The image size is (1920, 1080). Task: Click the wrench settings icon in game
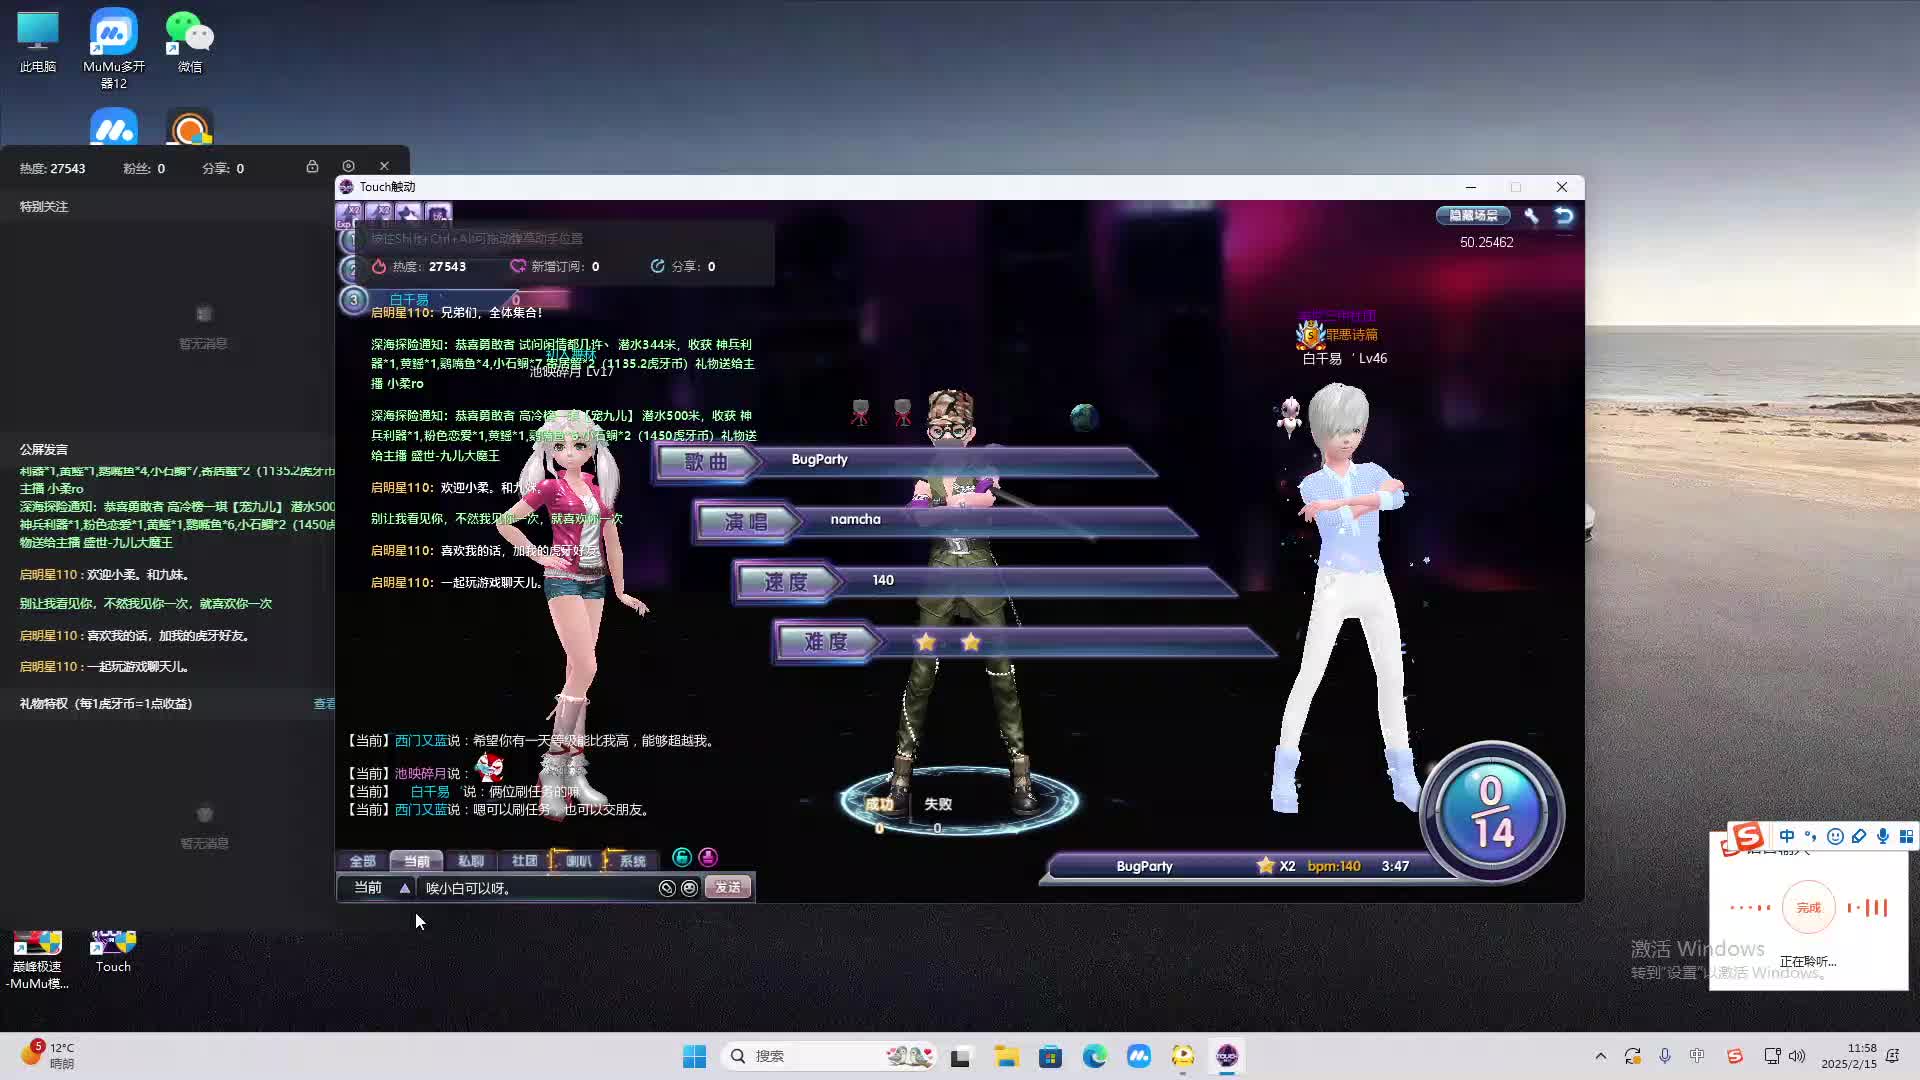(1531, 216)
